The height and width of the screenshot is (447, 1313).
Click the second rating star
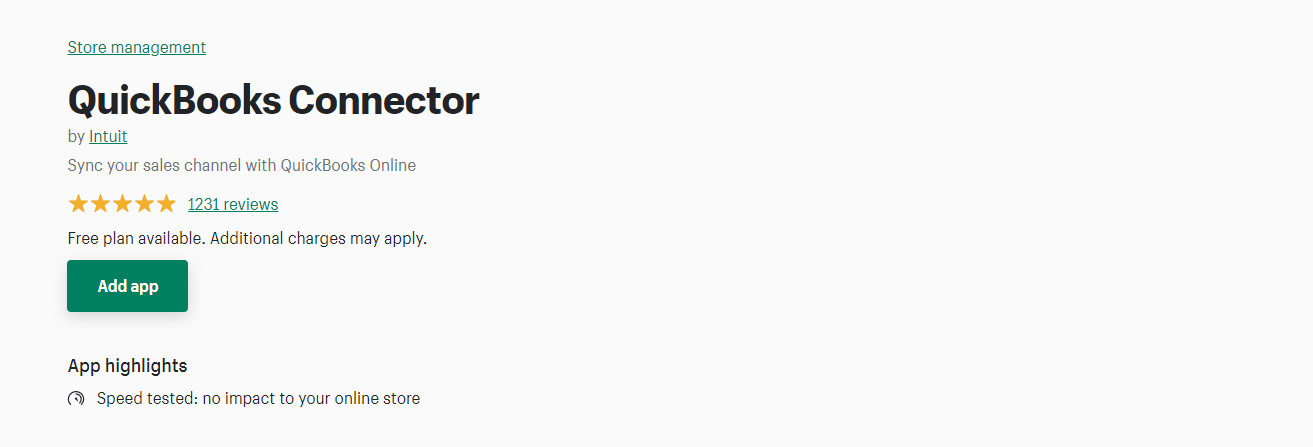pyautogui.click(x=100, y=204)
